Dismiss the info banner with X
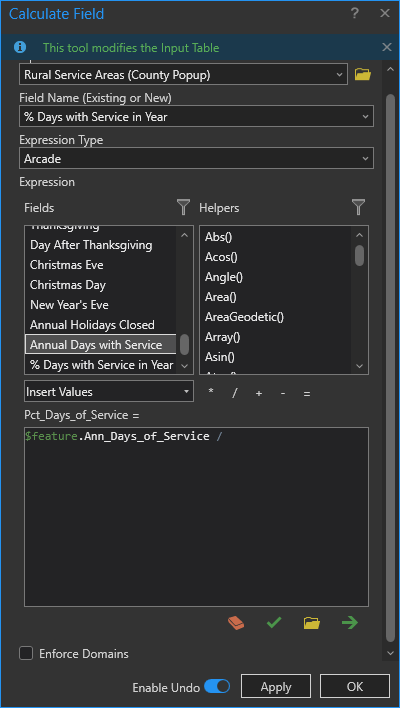The width and height of the screenshot is (400, 708). (387, 47)
